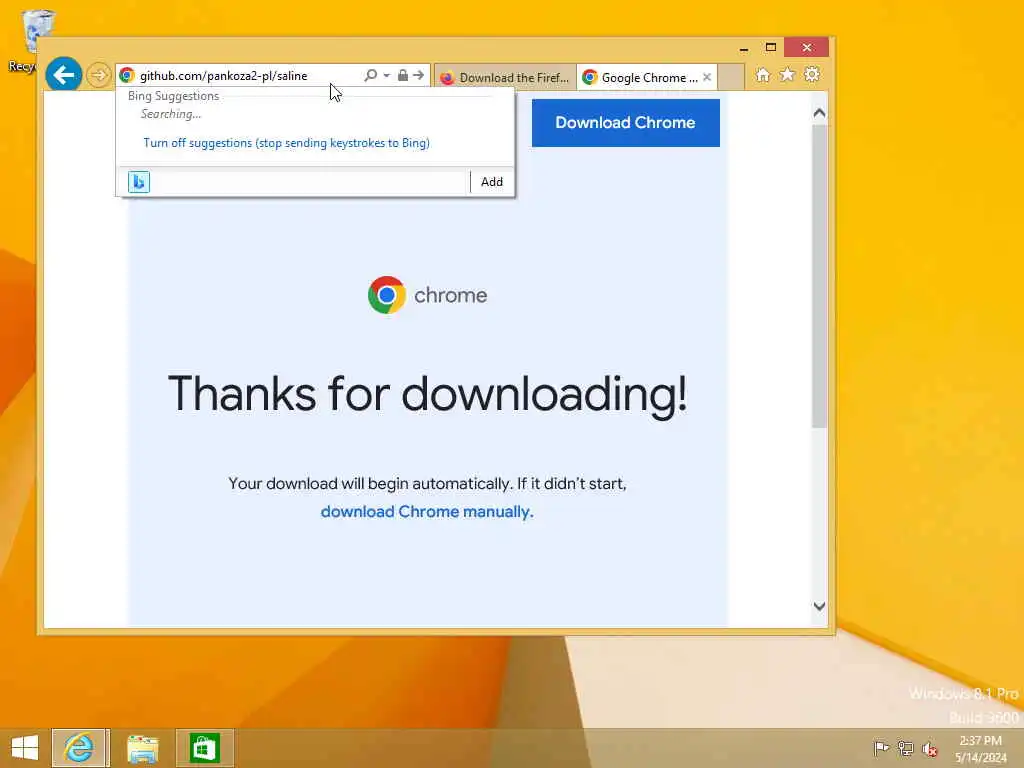Click the network tray icon

(x=905, y=748)
